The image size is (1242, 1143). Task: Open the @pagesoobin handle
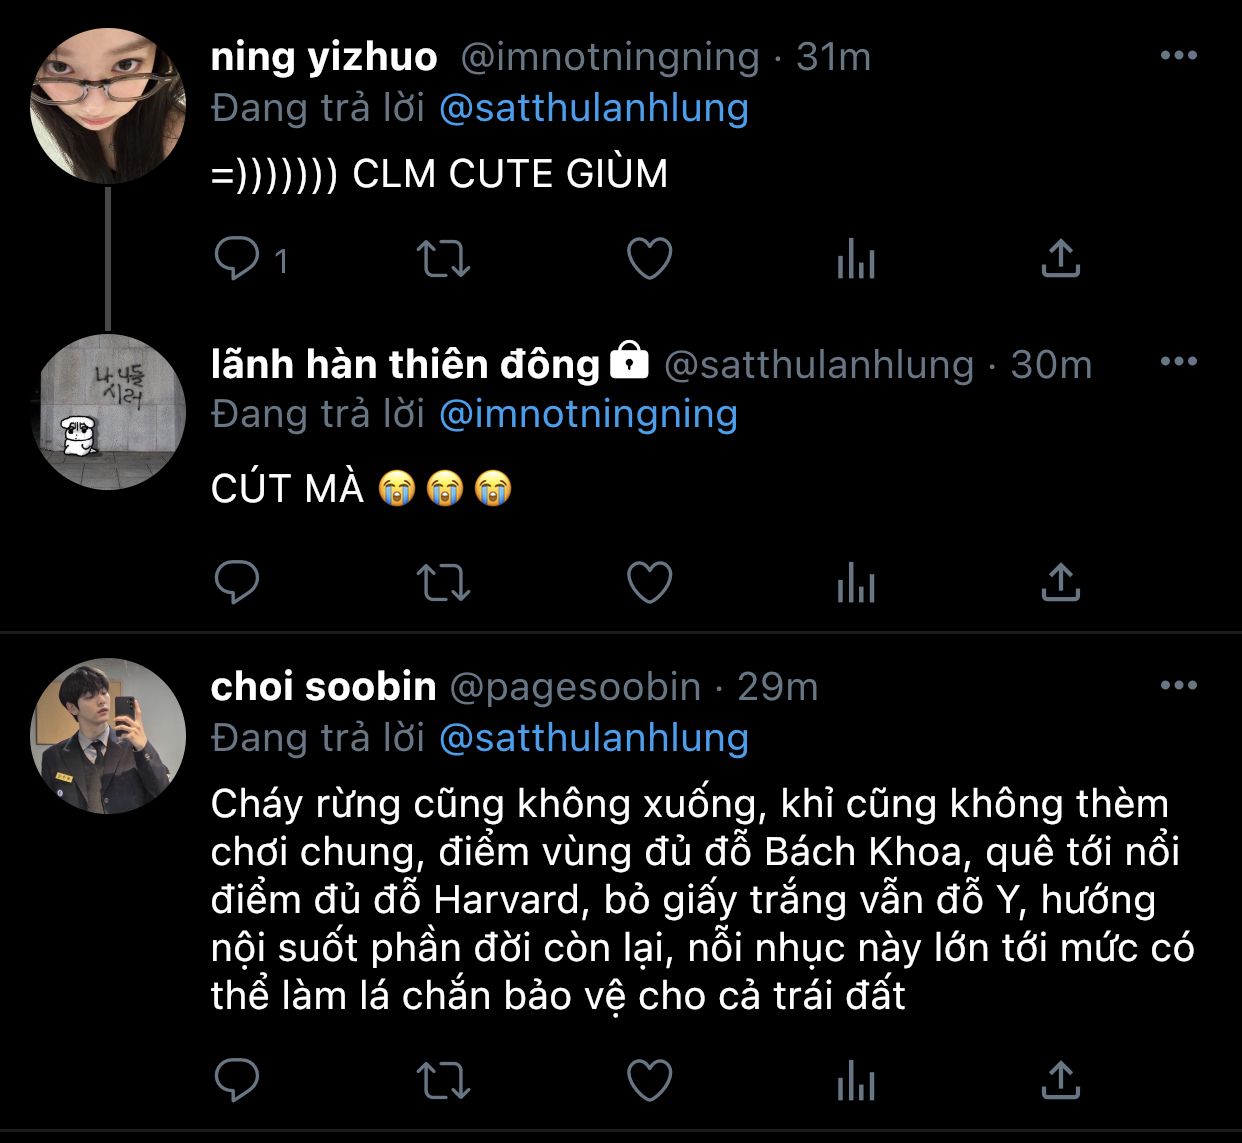pos(575,687)
